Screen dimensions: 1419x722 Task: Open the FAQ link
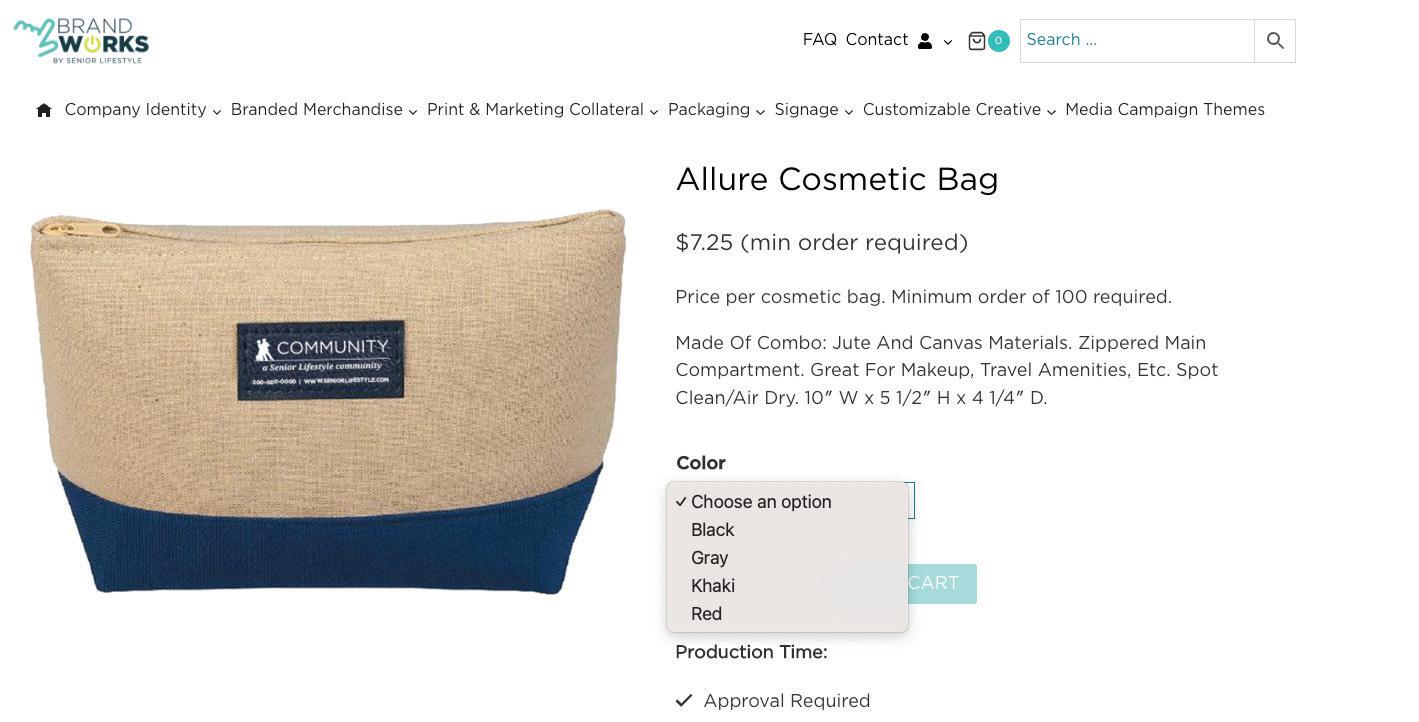(820, 40)
